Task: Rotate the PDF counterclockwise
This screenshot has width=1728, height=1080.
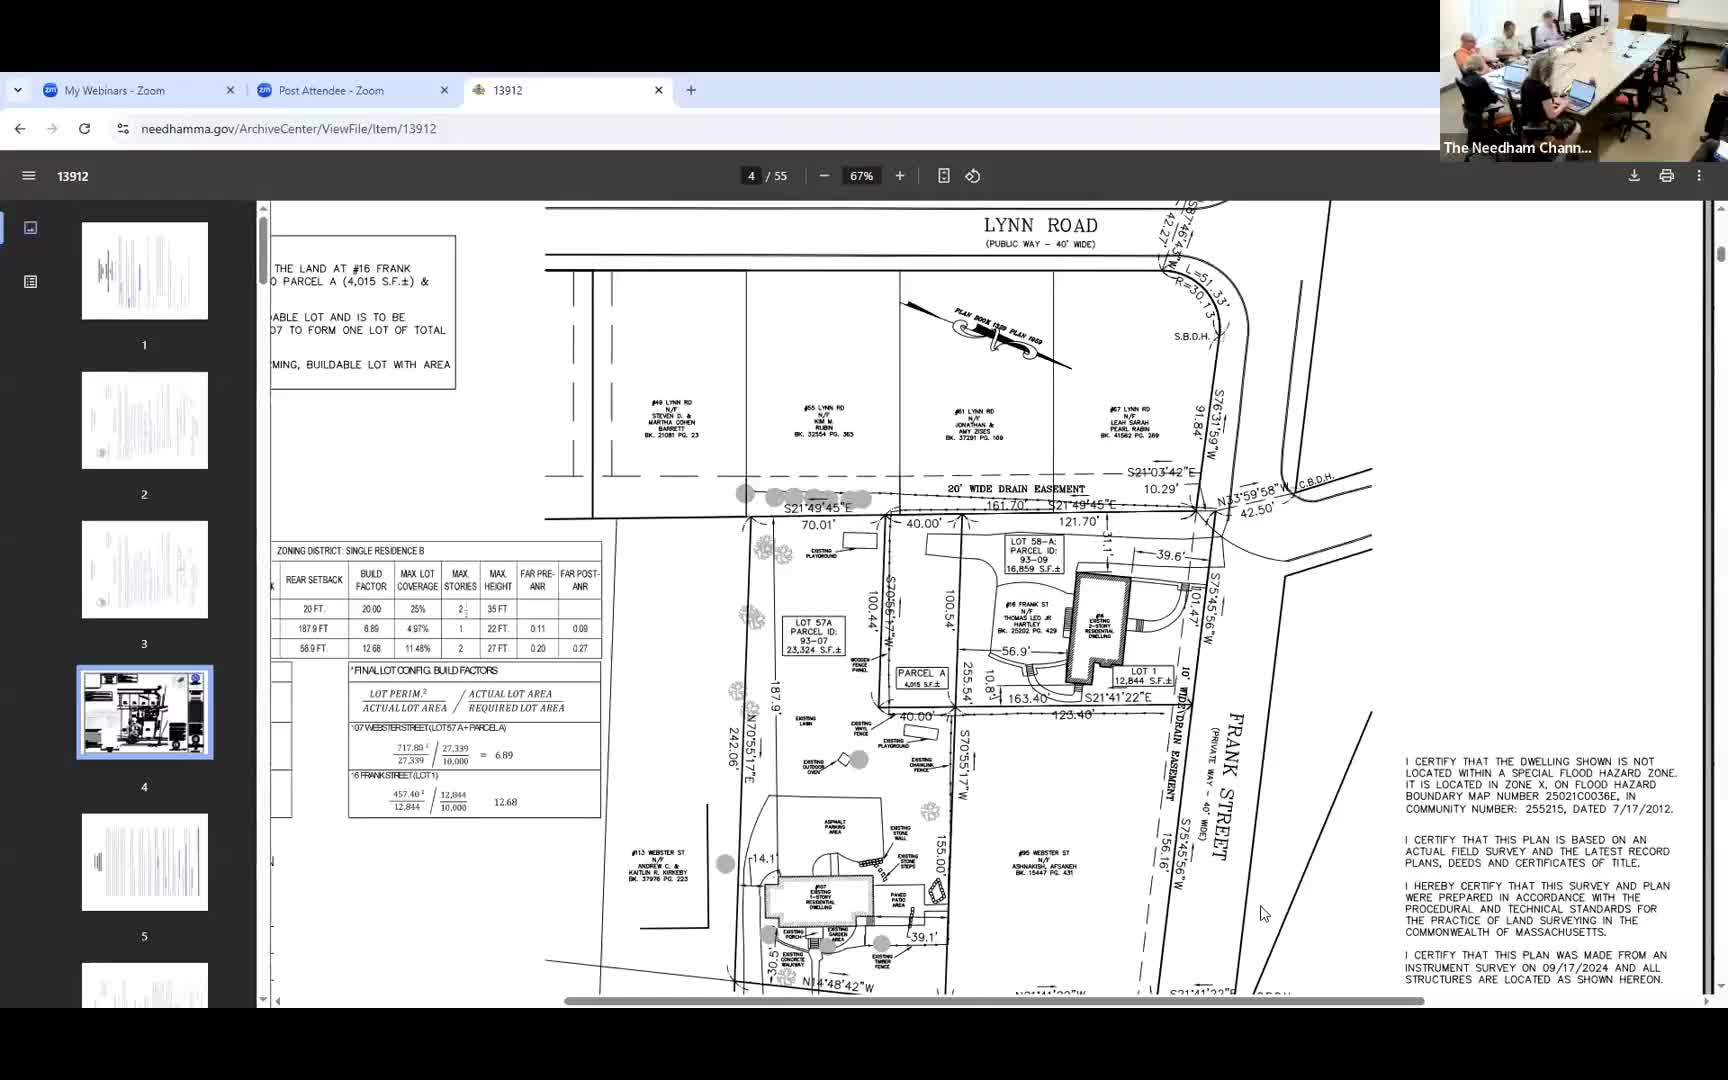Action: [x=973, y=176]
